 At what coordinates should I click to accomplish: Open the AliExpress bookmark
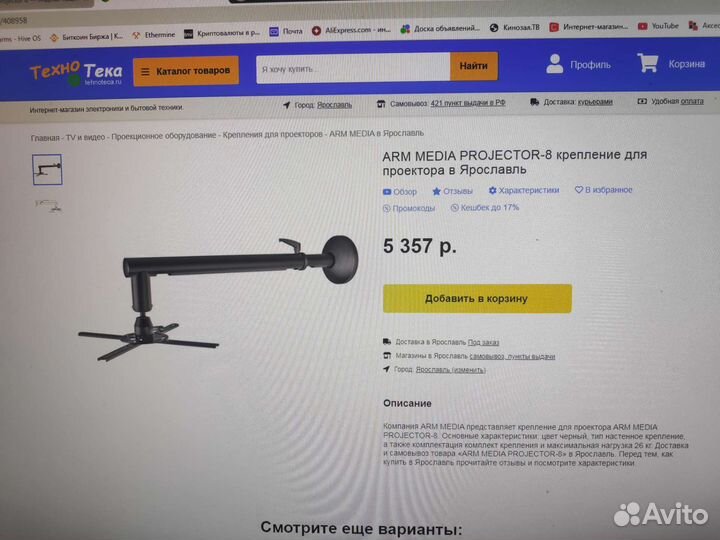coord(352,30)
